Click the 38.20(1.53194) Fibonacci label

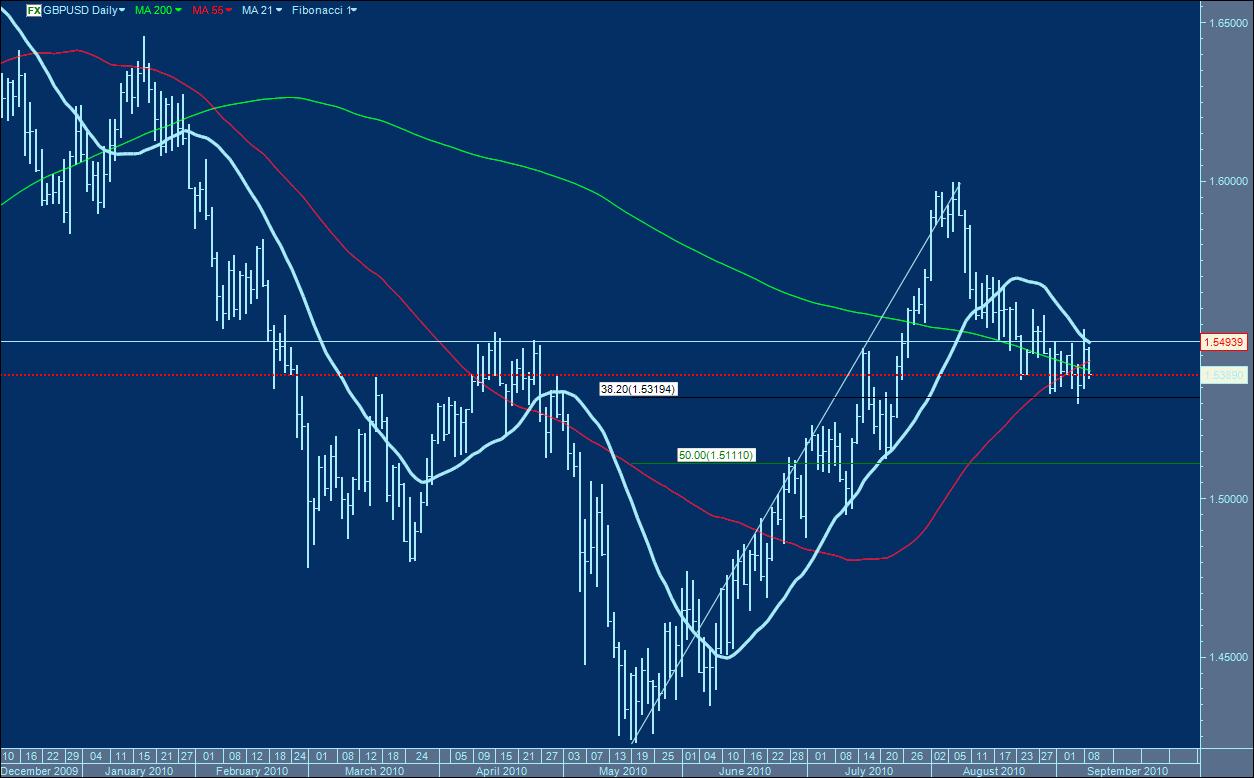pos(638,389)
